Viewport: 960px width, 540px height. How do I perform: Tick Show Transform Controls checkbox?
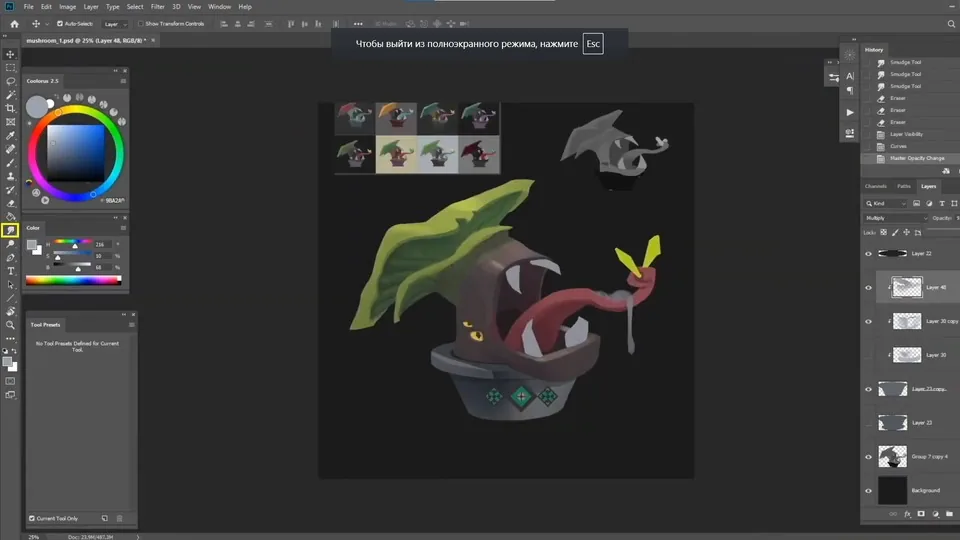pos(141,24)
